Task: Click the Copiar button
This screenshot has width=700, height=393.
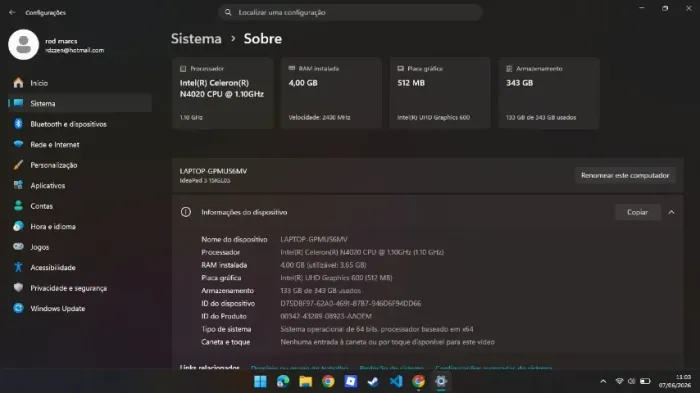Action: click(x=638, y=212)
